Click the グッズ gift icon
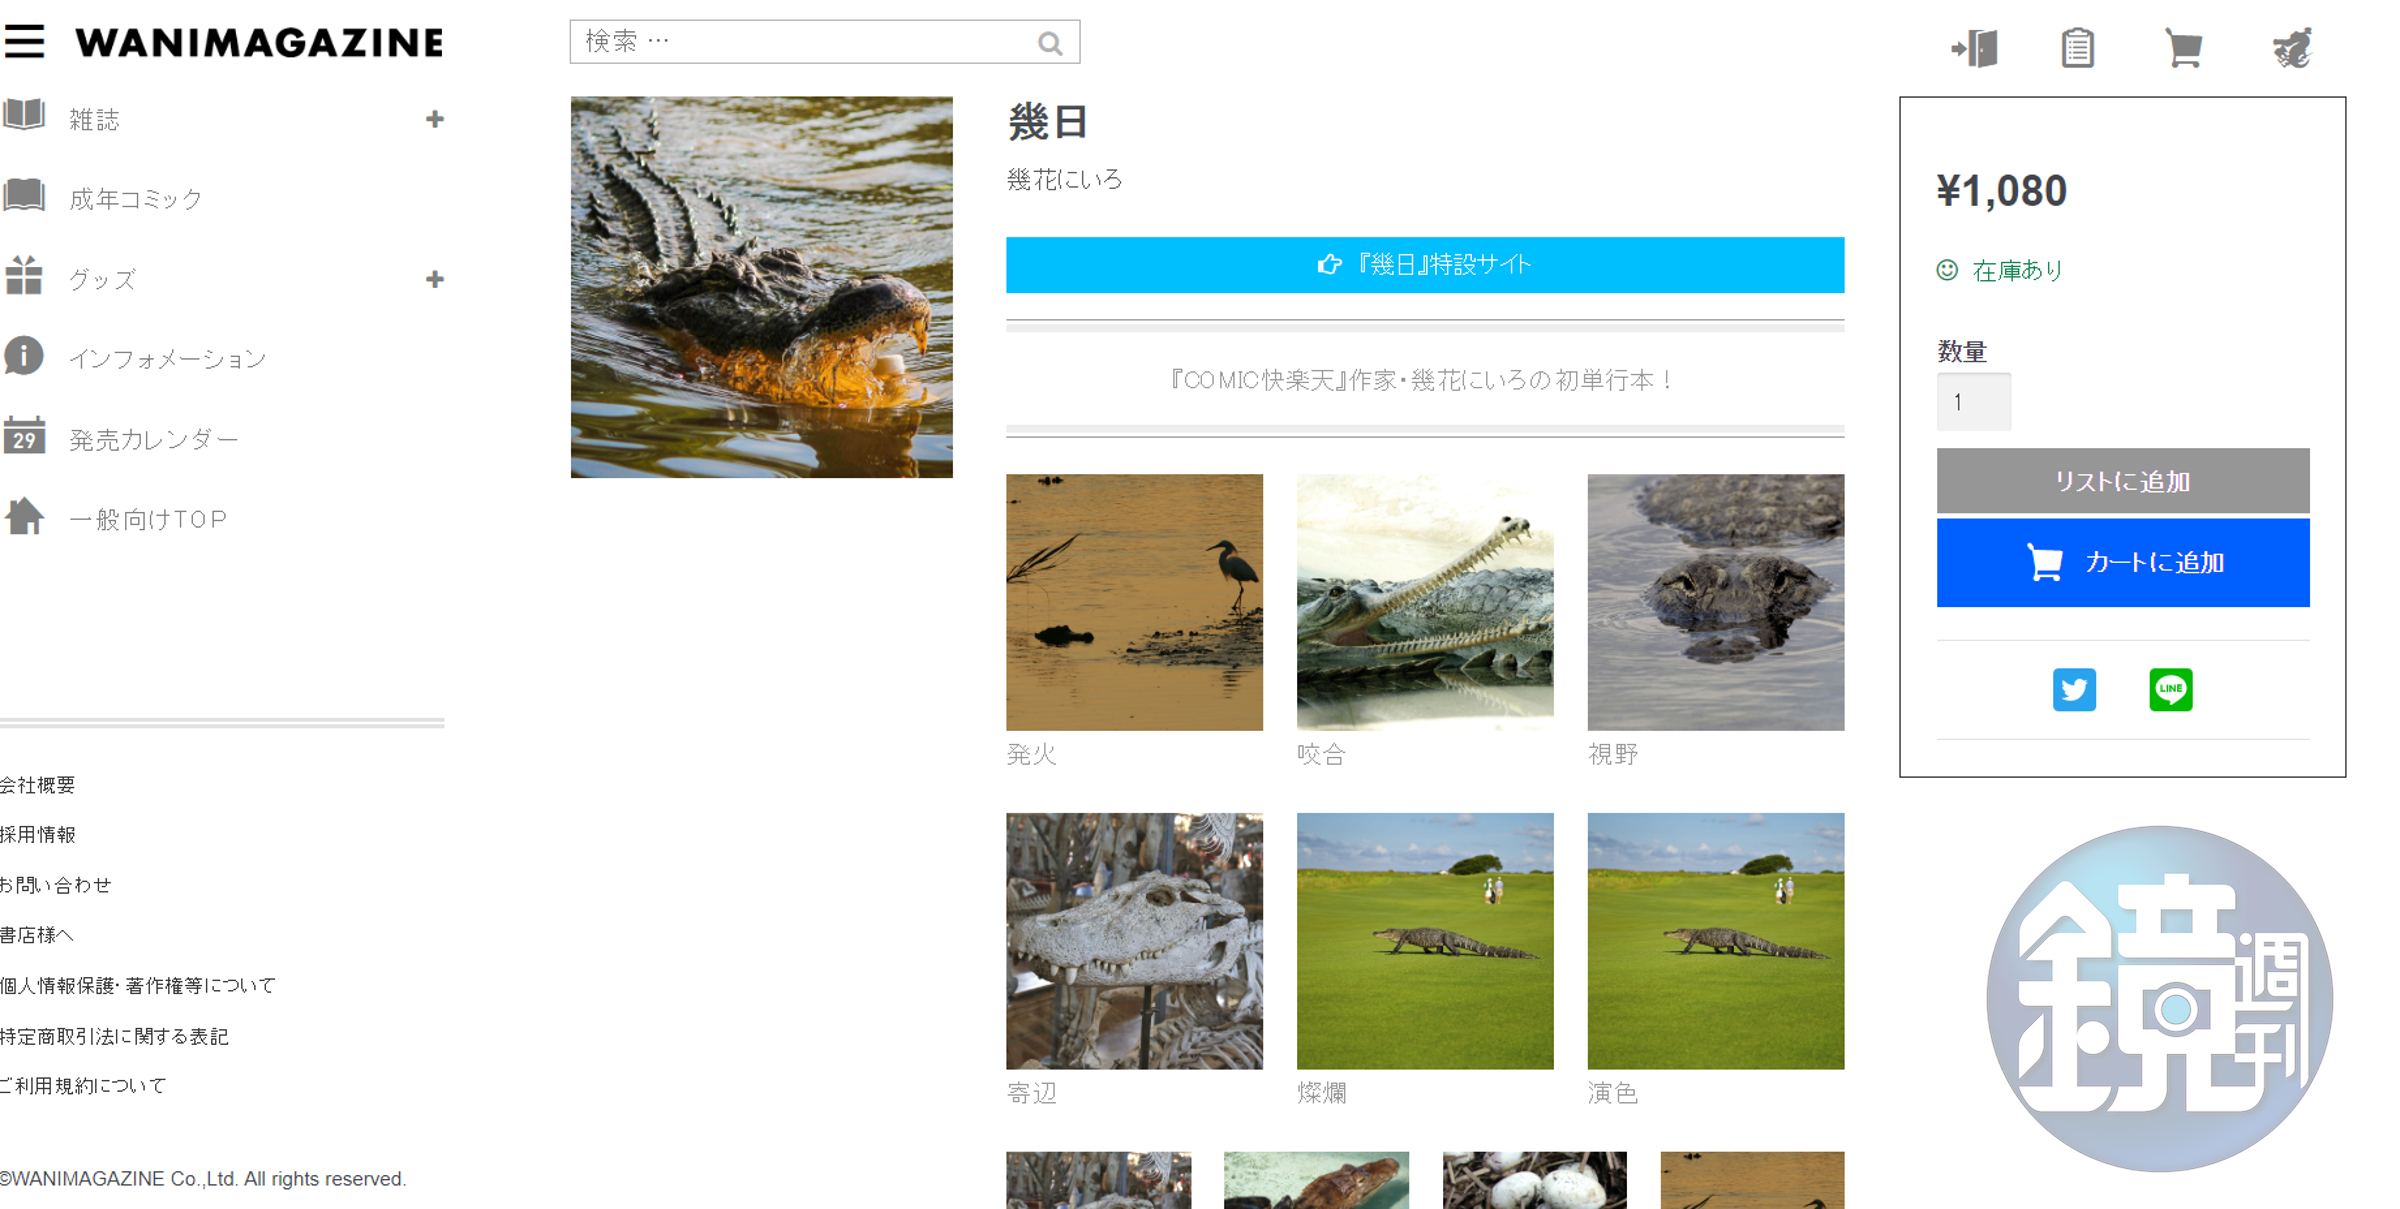The height and width of the screenshot is (1209, 2400). tap(24, 275)
